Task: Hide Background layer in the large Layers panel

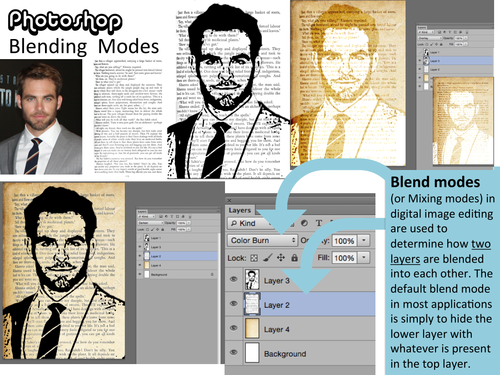Action: pyautogui.click(x=234, y=352)
